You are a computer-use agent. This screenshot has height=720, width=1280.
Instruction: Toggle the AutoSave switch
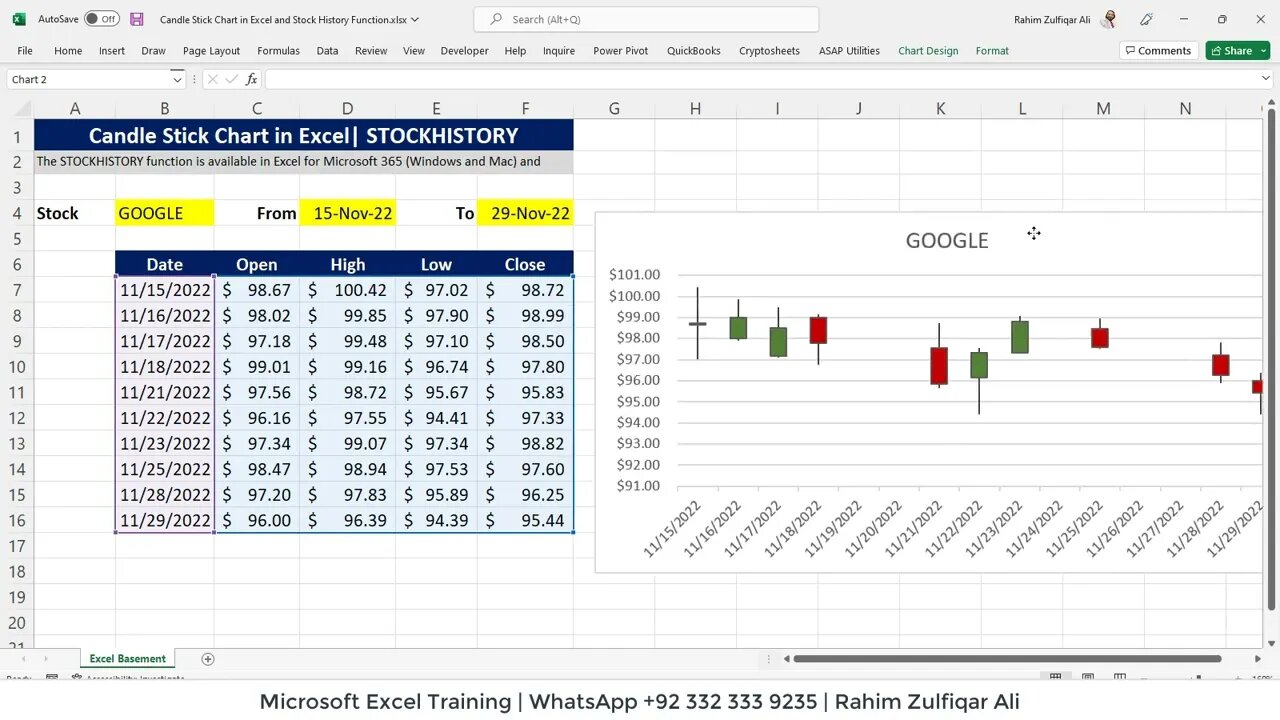[x=101, y=19]
